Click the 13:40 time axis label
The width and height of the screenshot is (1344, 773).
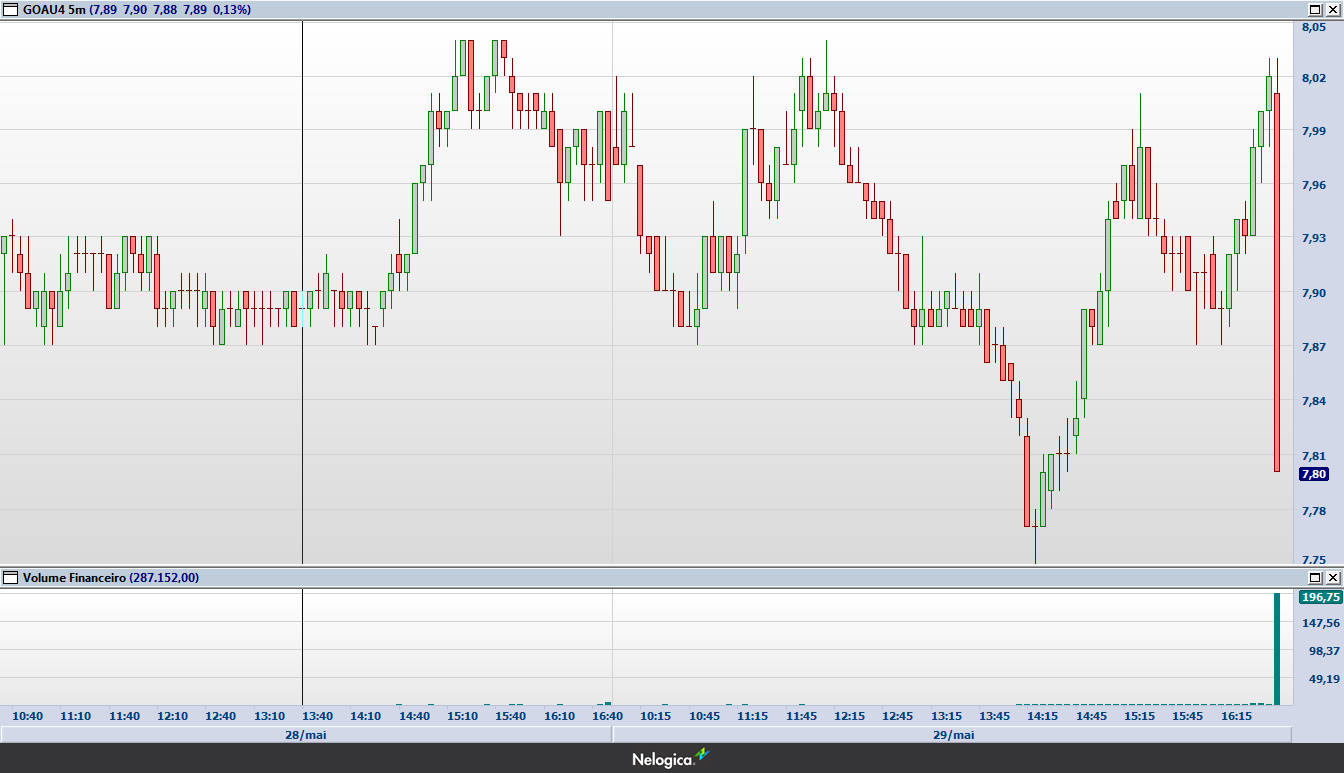pos(318,716)
